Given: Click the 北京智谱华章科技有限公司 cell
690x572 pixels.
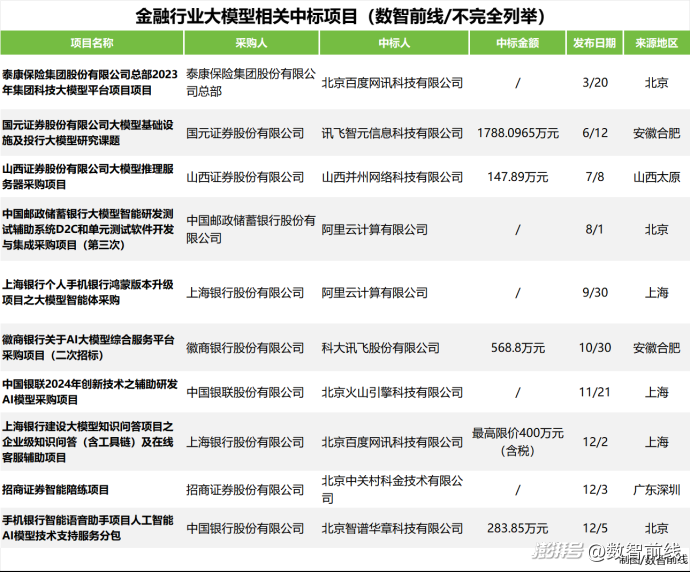Looking at the screenshot, I should pyautogui.click(x=392, y=528).
